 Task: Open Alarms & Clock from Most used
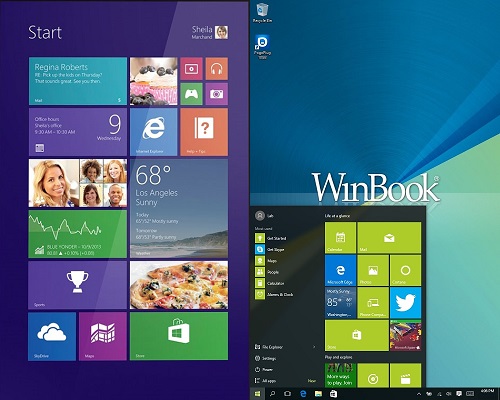click(274, 295)
